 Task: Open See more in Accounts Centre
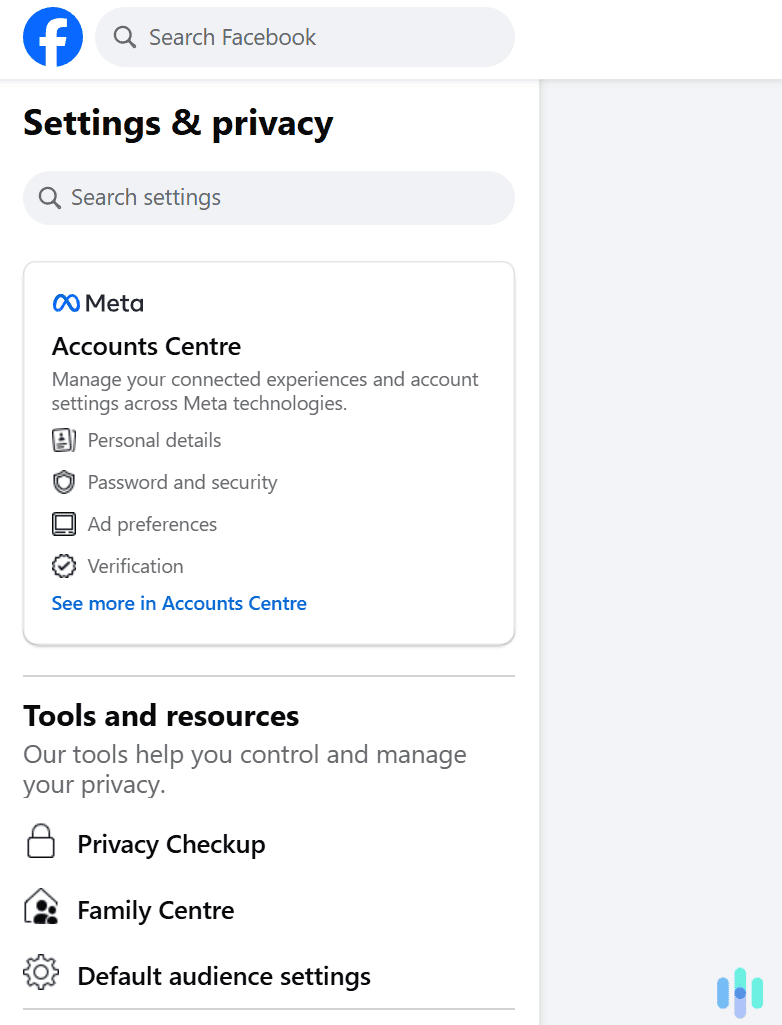[179, 603]
